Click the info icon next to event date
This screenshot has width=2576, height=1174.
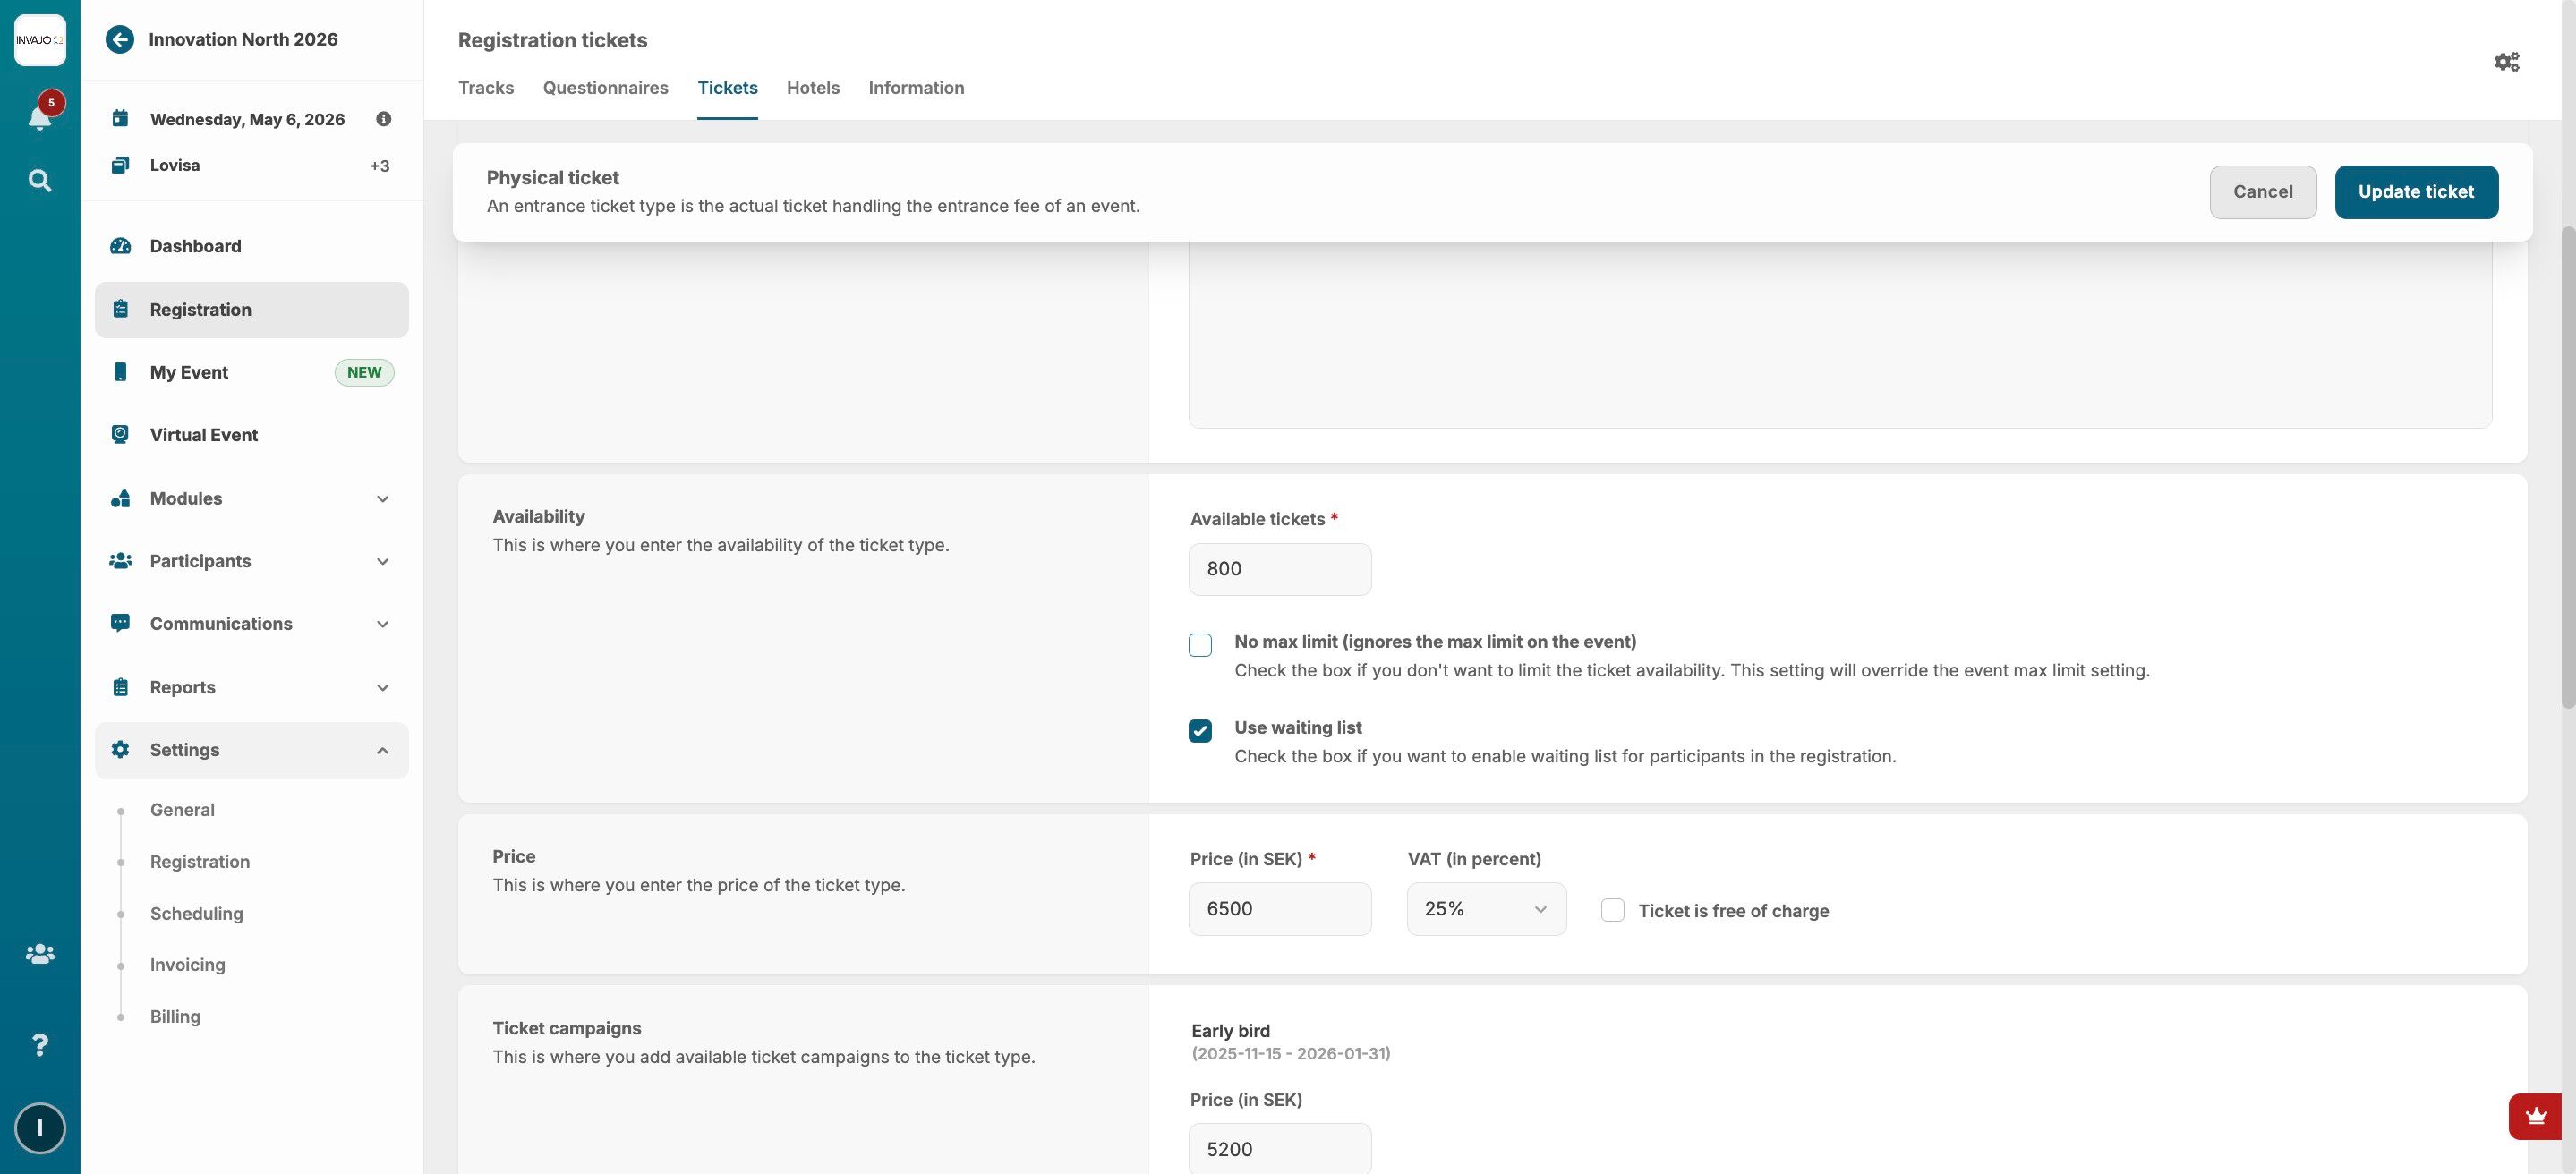tap(383, 119)
